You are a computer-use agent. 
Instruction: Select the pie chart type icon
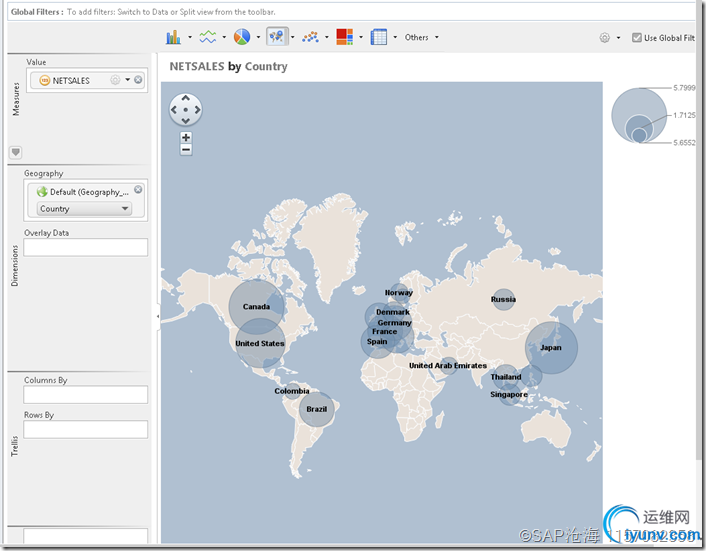click(242, 37)
